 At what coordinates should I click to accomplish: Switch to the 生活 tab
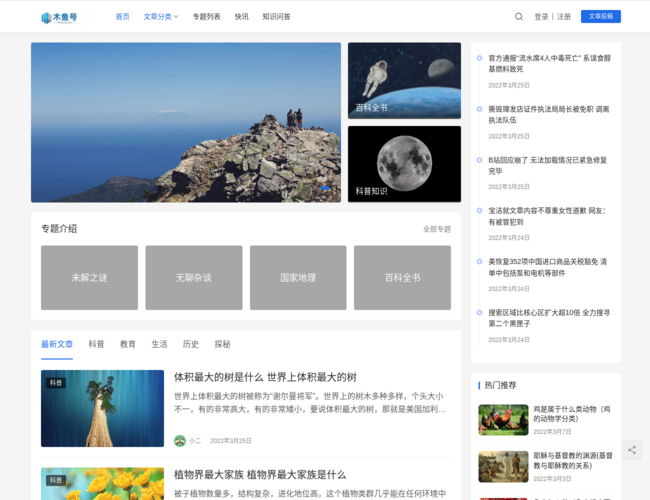pyautogui.click(x=159, y=344)
